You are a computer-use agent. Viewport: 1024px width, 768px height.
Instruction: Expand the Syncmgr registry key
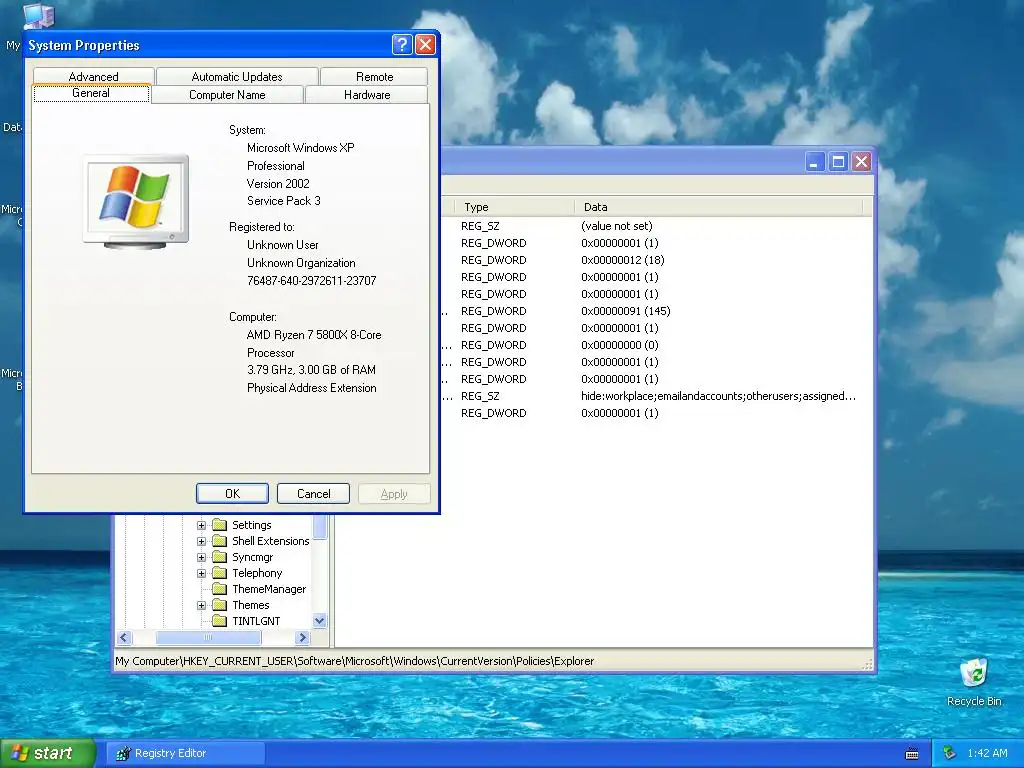[x=201, y=557]
